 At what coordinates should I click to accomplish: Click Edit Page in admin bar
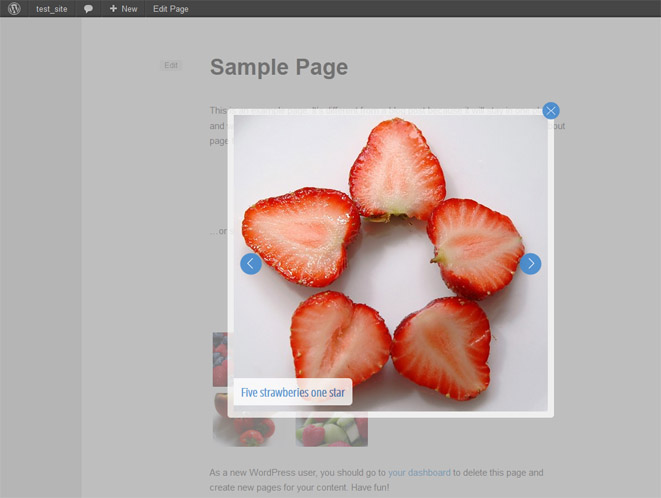(171, 9)
